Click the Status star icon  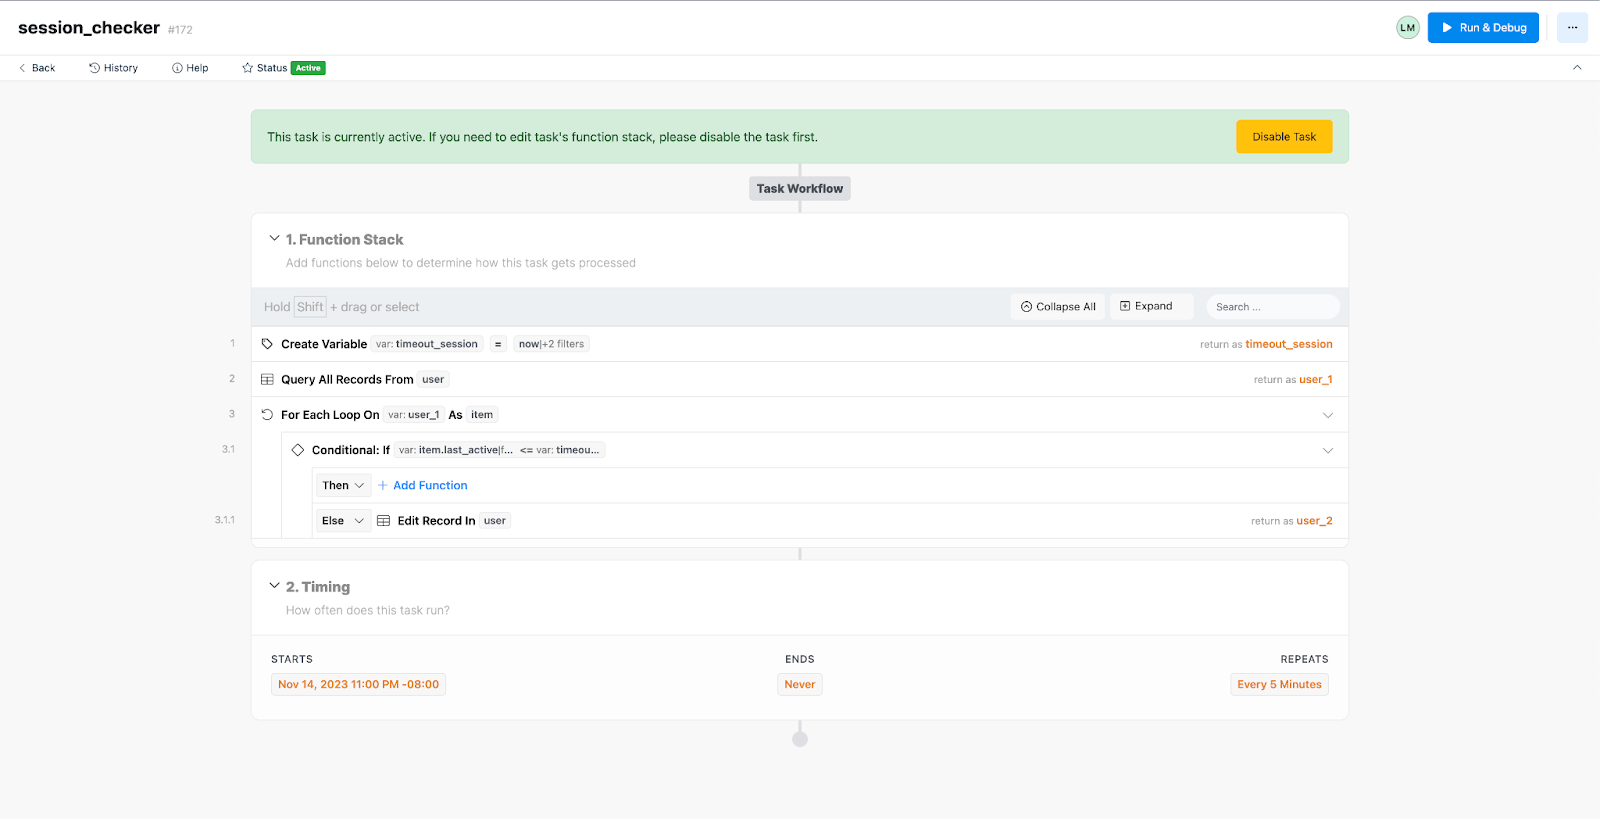(x=247, y=68)
